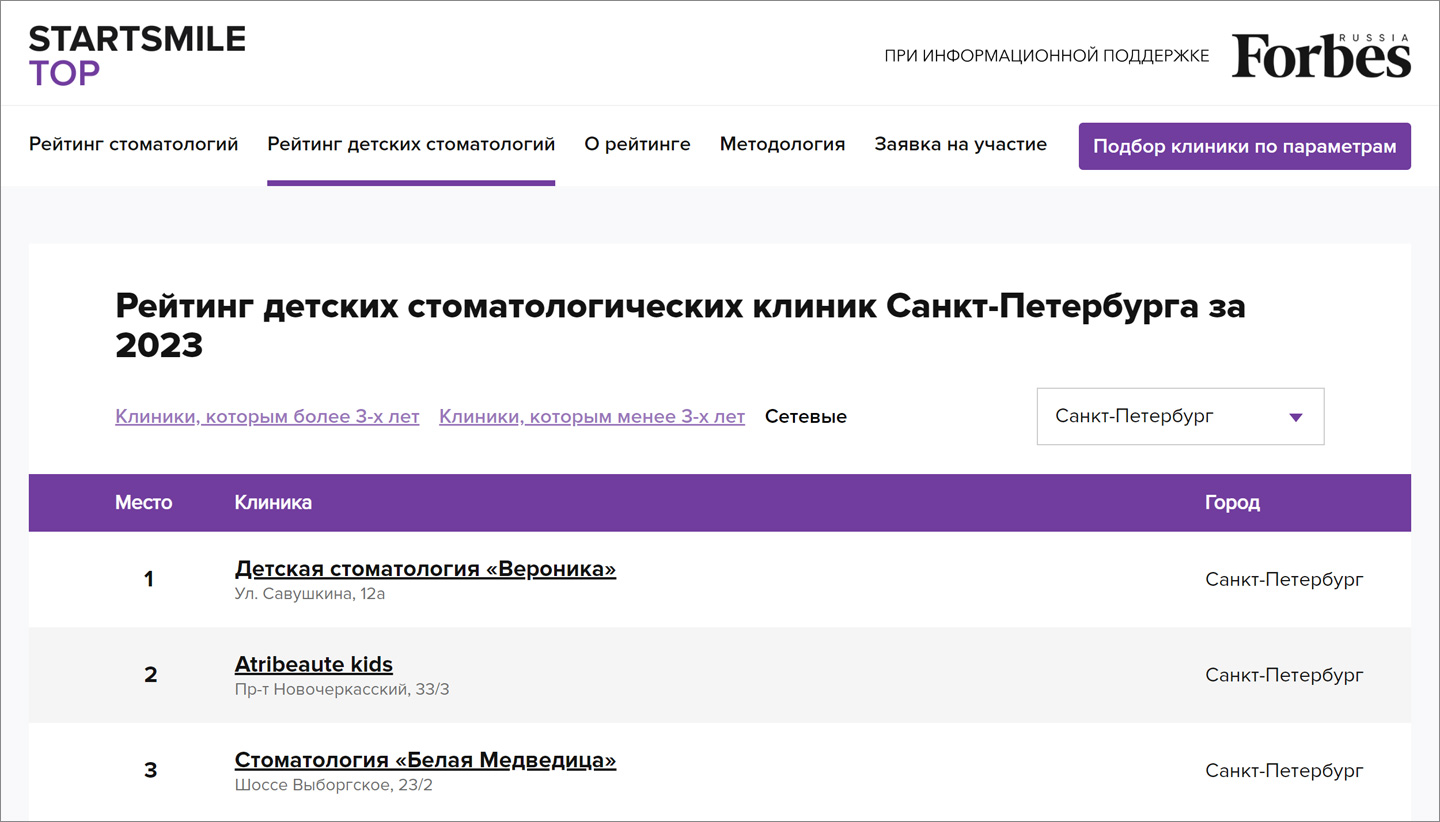
Task: Click the Место column header
Action: tap(144, 502)
